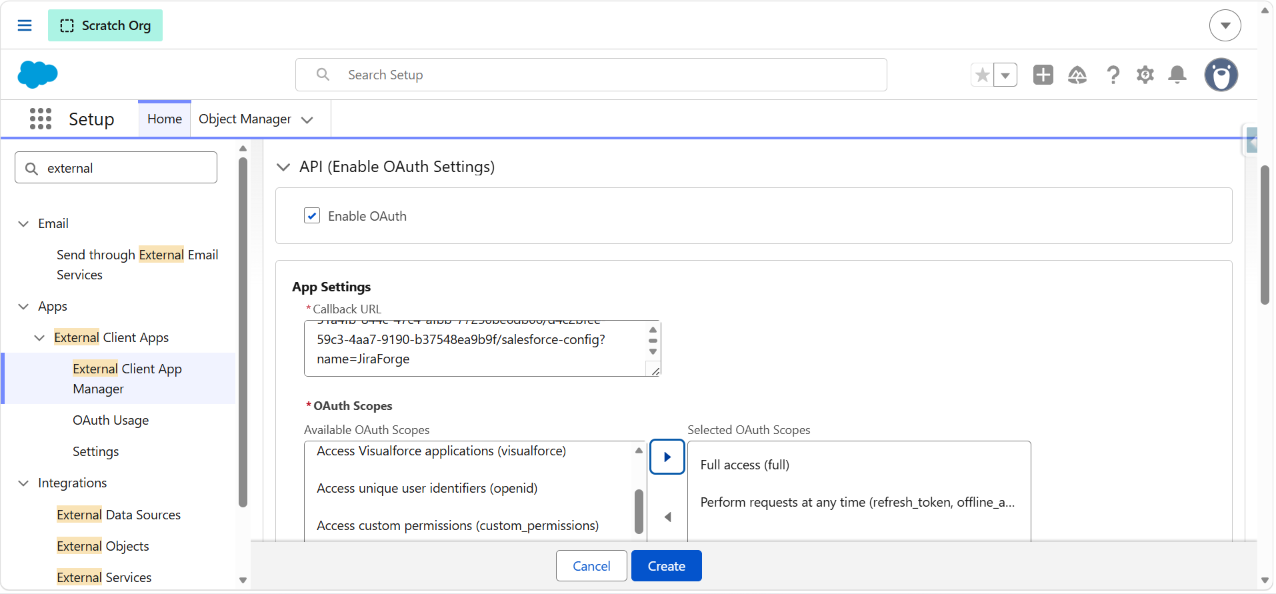This screenshot has width=1276, height=594.
Task: Switch to the Home tab
Action: [x=164, y=119]
